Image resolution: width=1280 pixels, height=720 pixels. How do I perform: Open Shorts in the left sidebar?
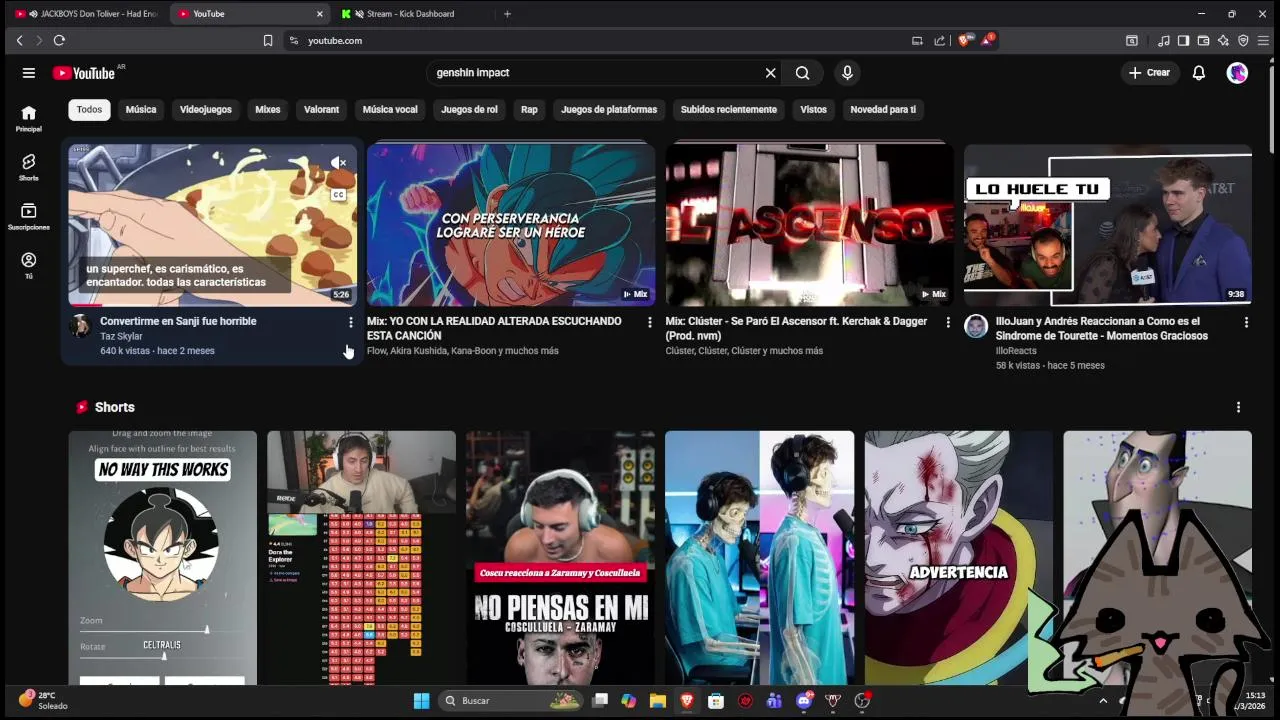click(x=29, y=167)
